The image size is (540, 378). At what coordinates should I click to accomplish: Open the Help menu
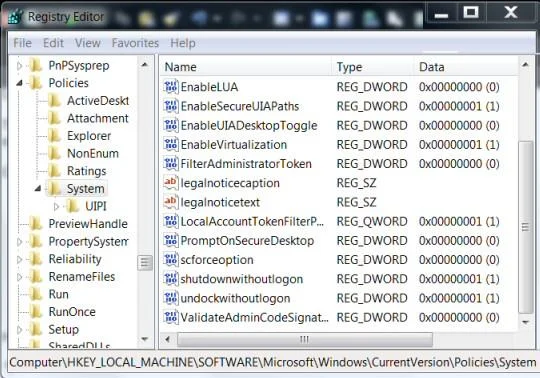click(183, 43)
